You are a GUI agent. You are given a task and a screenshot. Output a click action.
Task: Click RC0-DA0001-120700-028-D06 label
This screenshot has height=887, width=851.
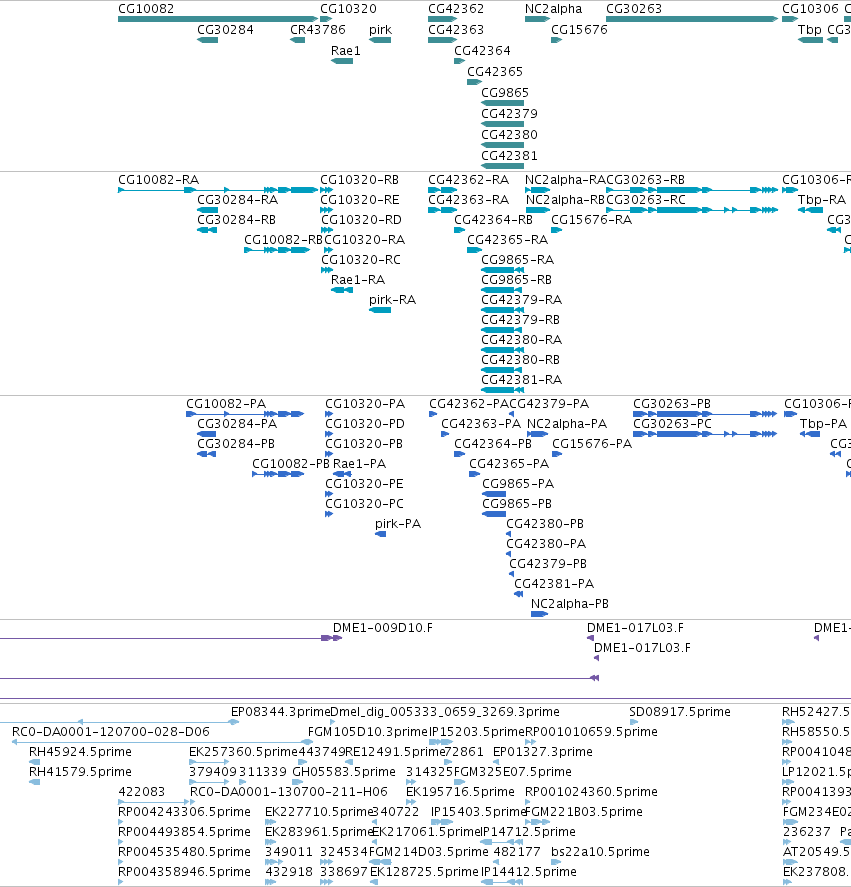[x=111, y=732]
